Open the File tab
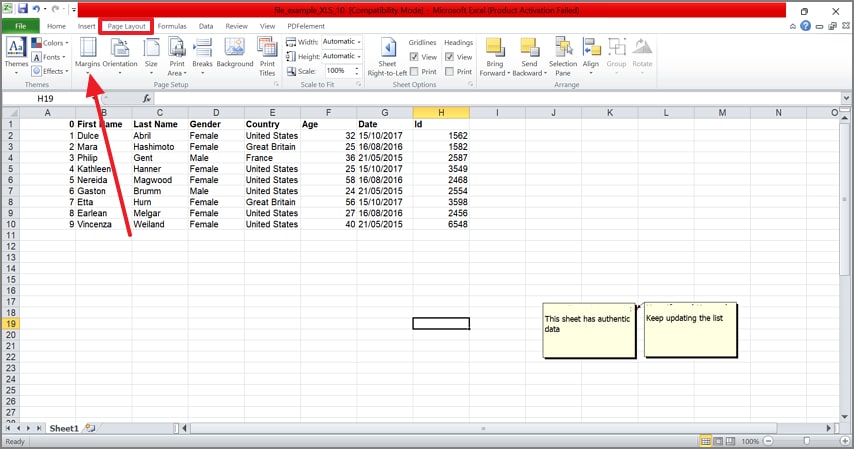This screenshot has height=449, width=854. (x=21, y=26)
